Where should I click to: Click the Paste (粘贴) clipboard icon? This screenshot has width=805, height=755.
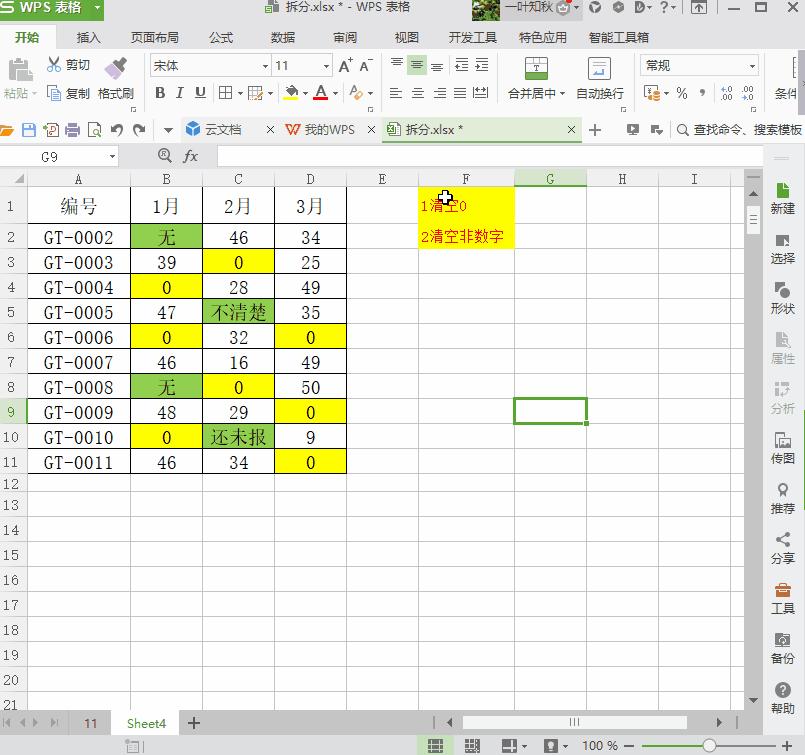pyautogui.click(x=20, y=70)
